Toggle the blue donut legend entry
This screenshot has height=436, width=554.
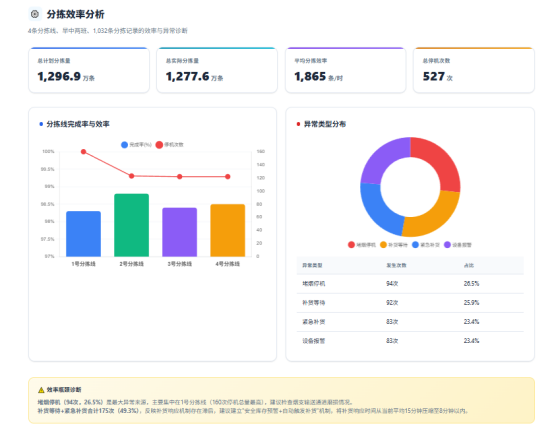pyautogui.click(x=426, y=244)
